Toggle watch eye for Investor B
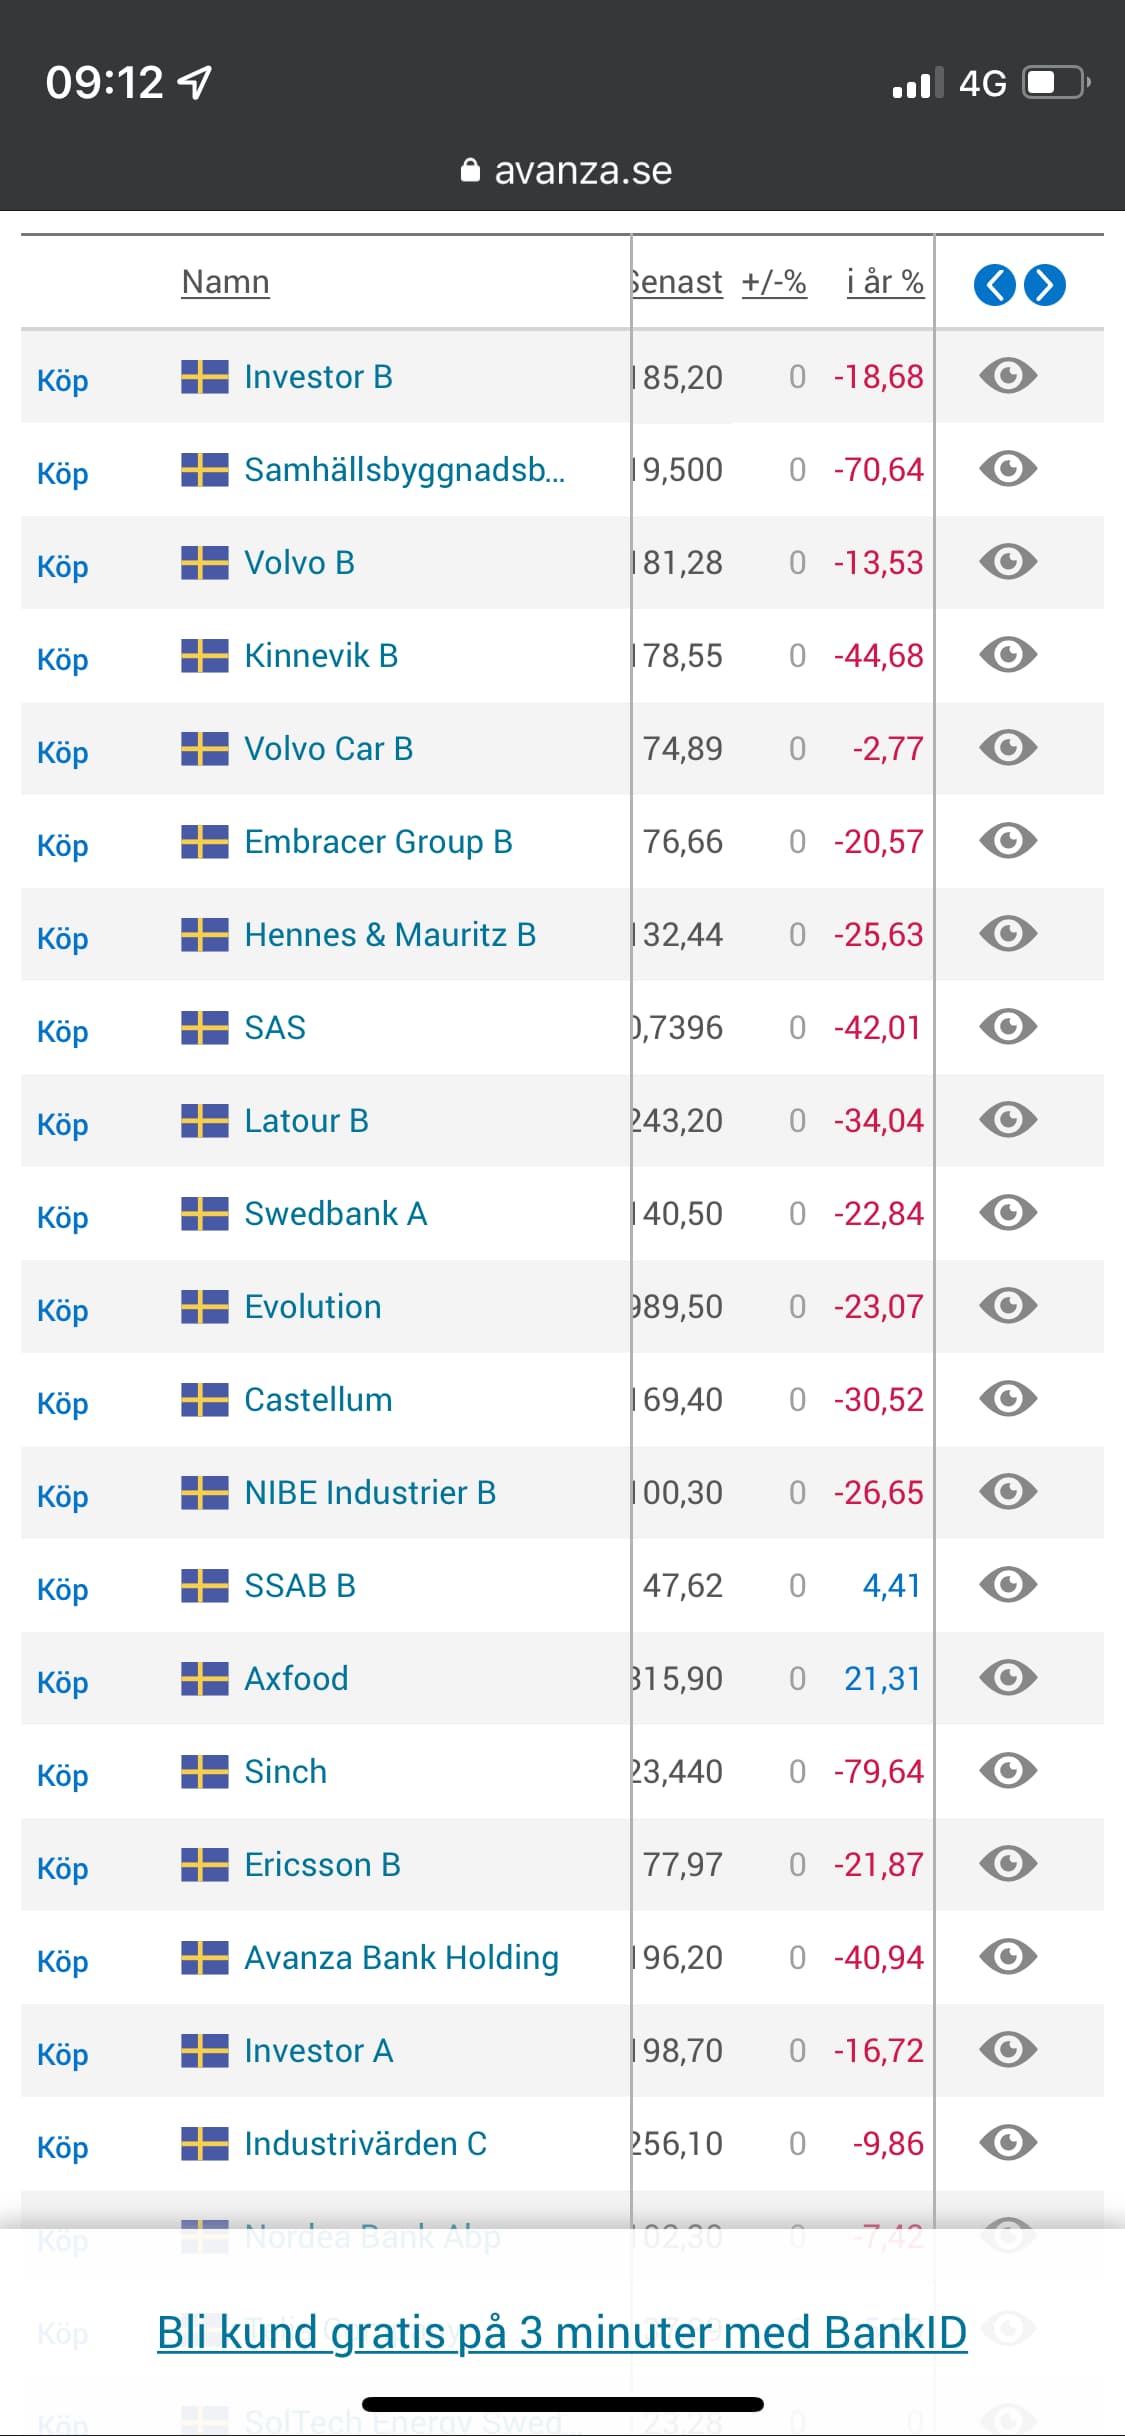The image size is (1125, 2436). 1008,376
